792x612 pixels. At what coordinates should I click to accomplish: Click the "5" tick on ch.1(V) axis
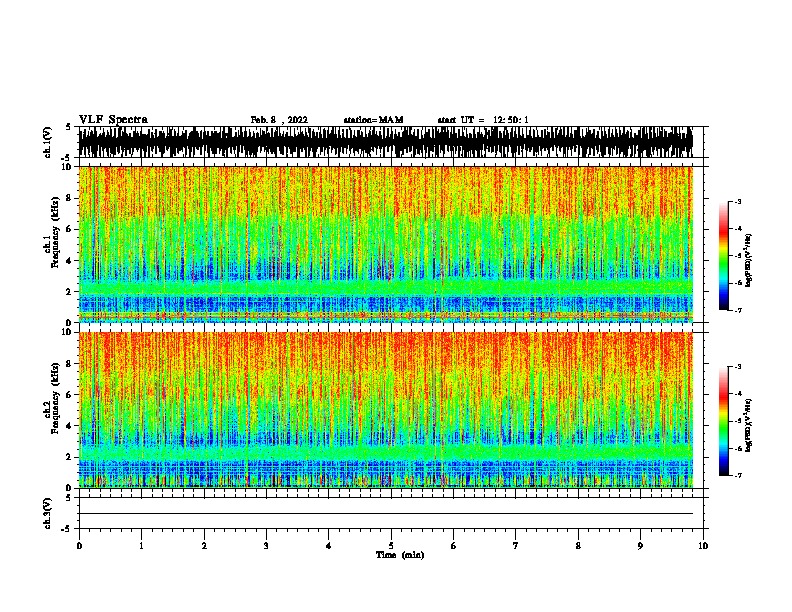(68, 127)
